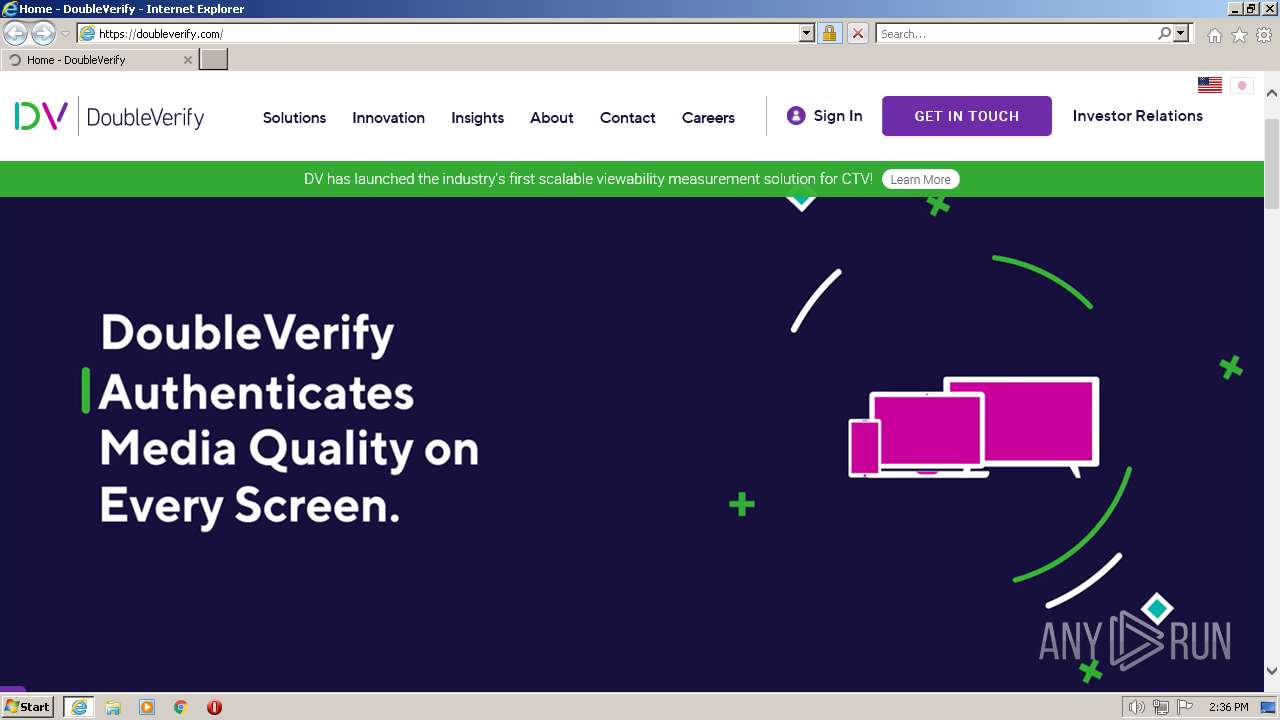Open Chrome taskbar icon
The width and height of the screenshot is (1280, 720).
pos(181,707)
